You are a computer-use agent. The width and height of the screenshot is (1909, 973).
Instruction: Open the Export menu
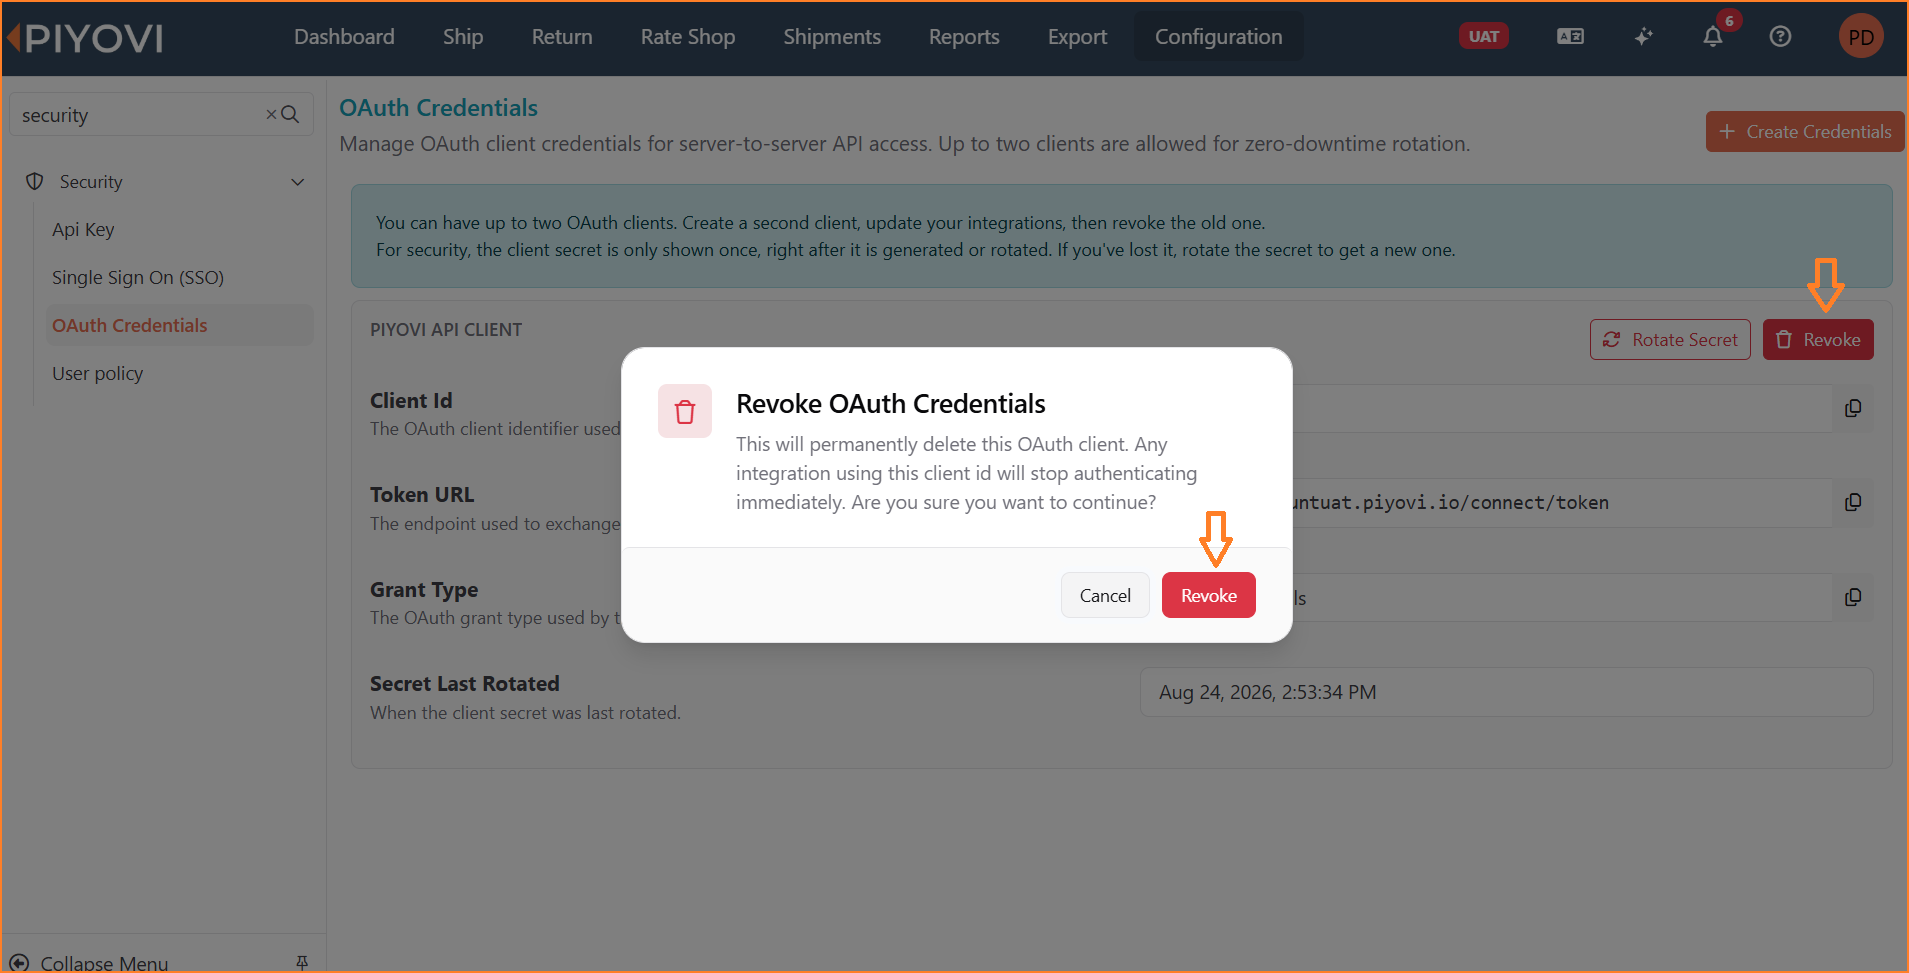pos(1077,37)
